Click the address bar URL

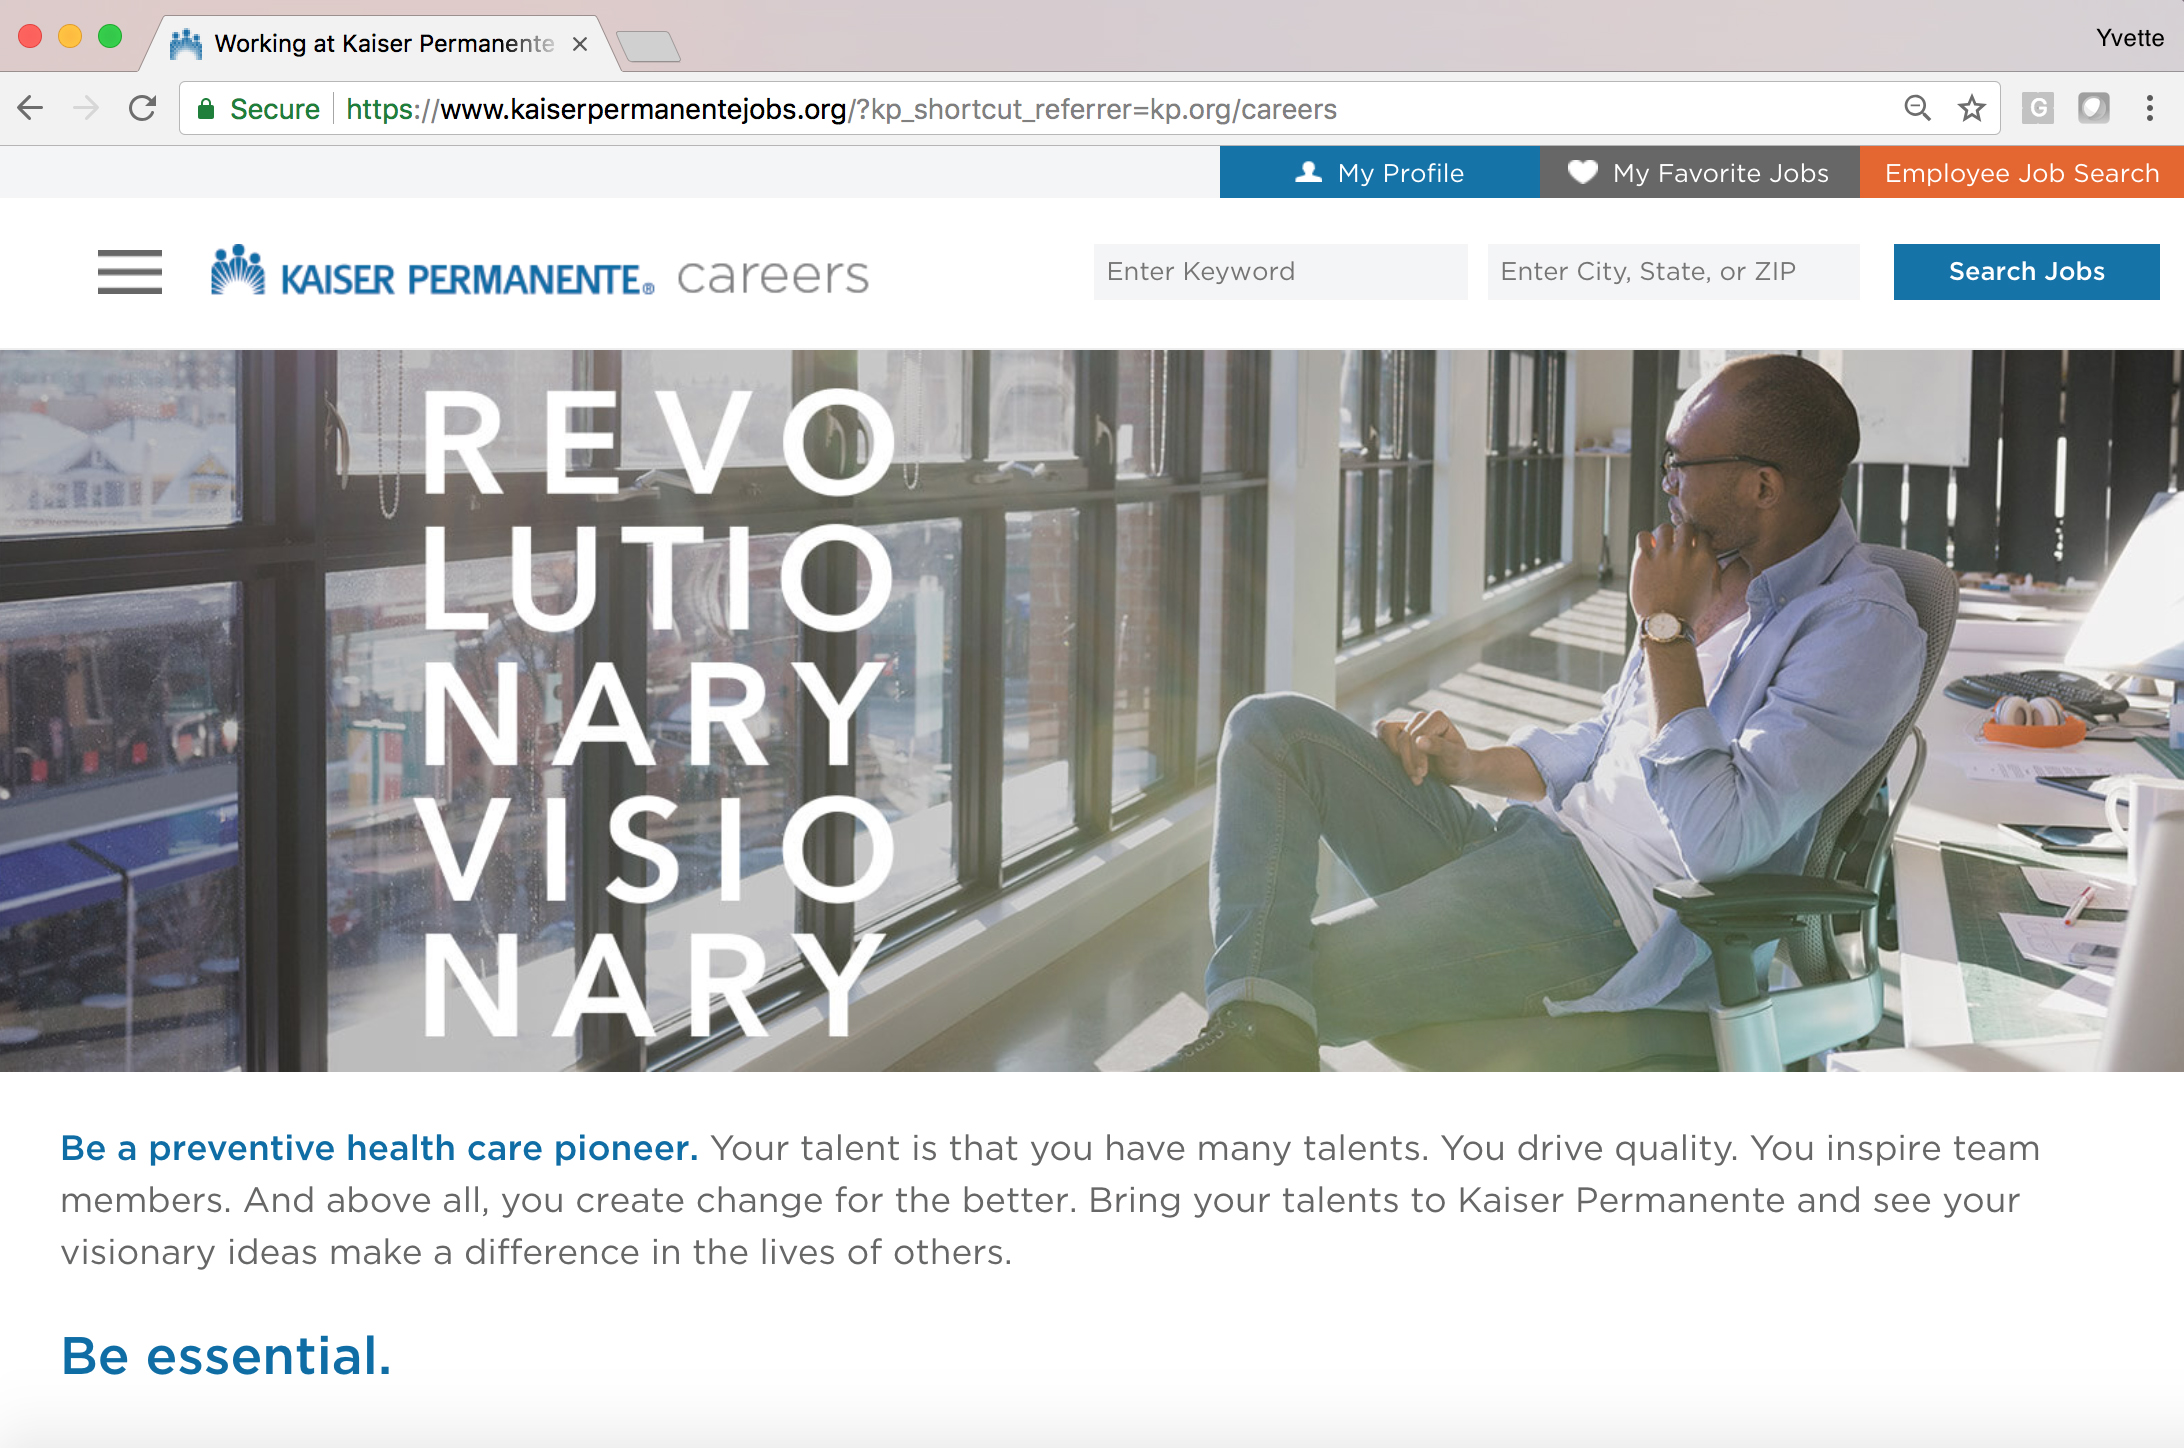click(841, 109)
